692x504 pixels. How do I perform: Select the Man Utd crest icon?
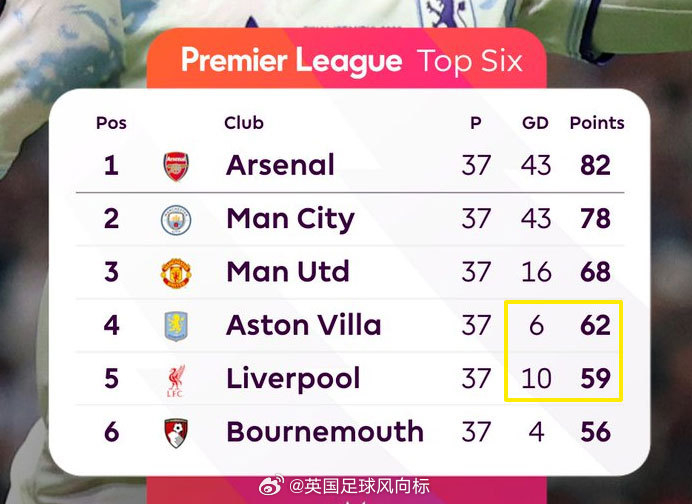click(176, 273)
